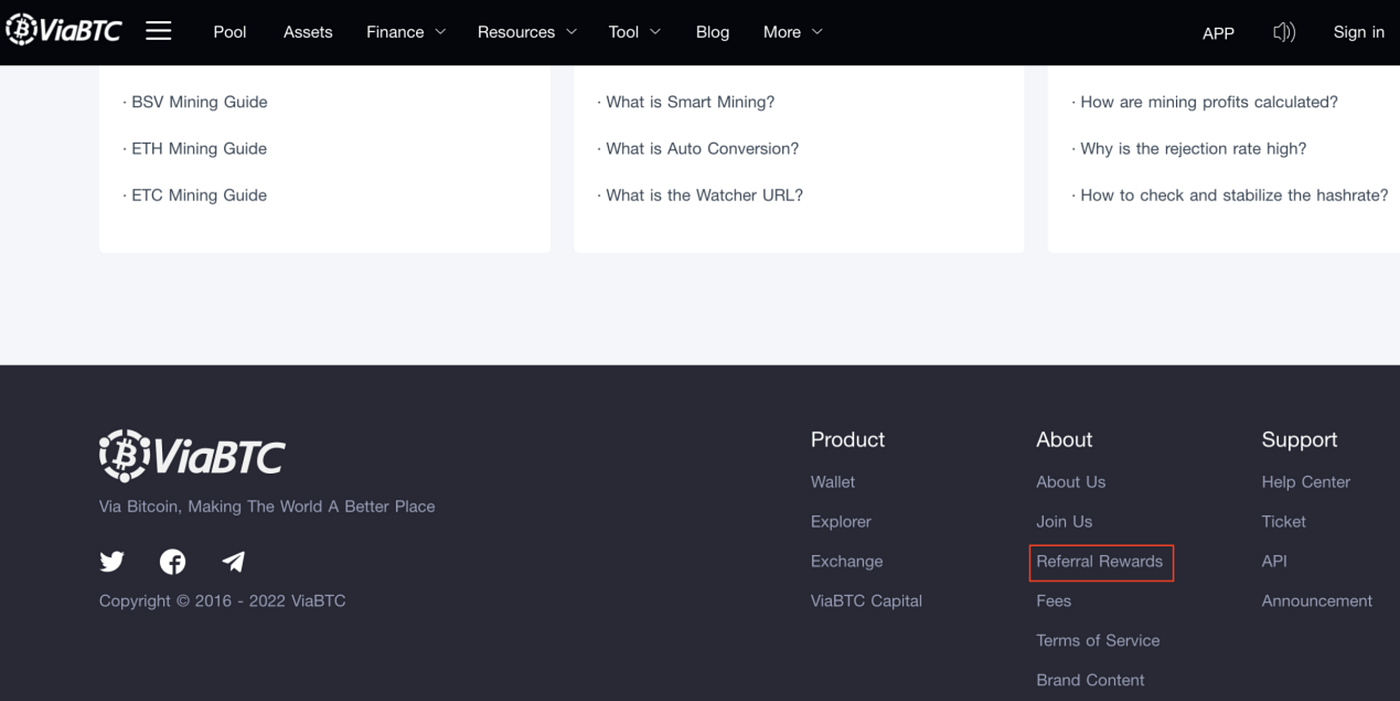Click Explorer under Product

click(841, 522)
